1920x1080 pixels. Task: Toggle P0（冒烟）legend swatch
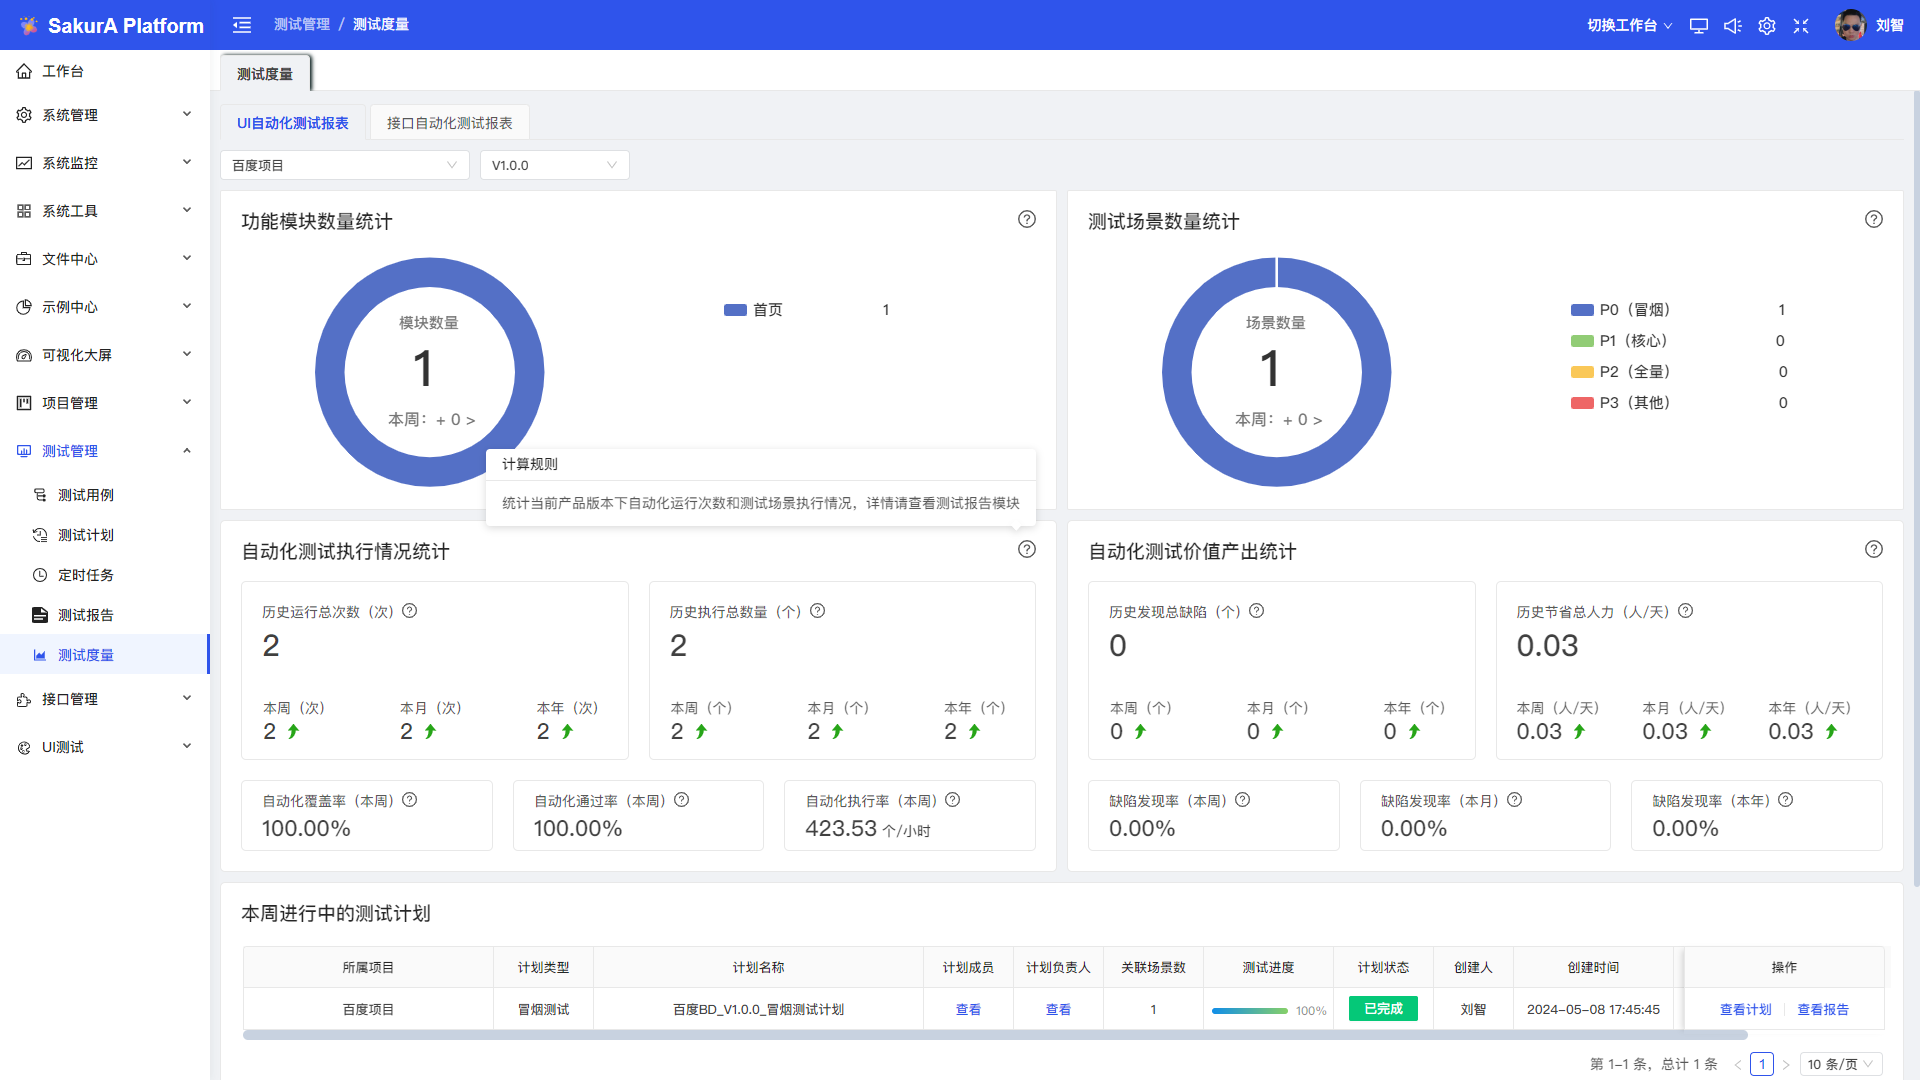pyautogui.click(x=1582, y=310)
